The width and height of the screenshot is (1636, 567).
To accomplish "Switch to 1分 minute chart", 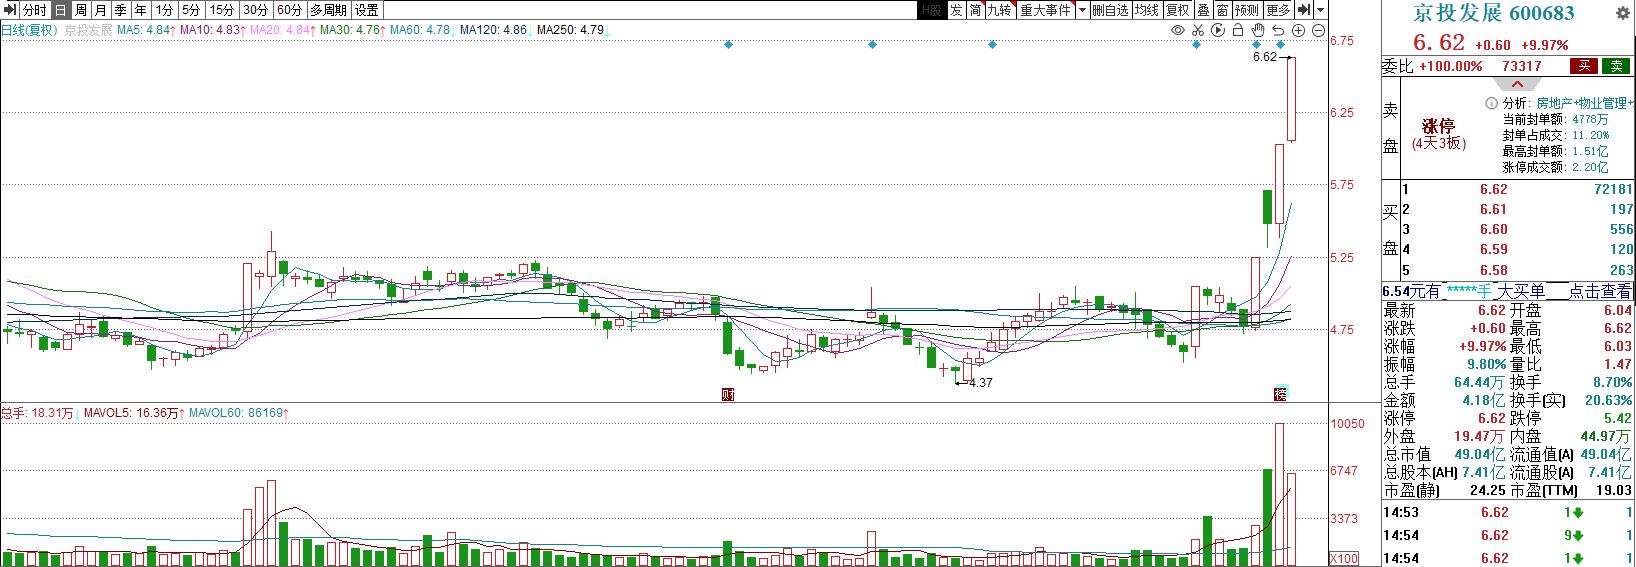I will (x=164, y=10).
